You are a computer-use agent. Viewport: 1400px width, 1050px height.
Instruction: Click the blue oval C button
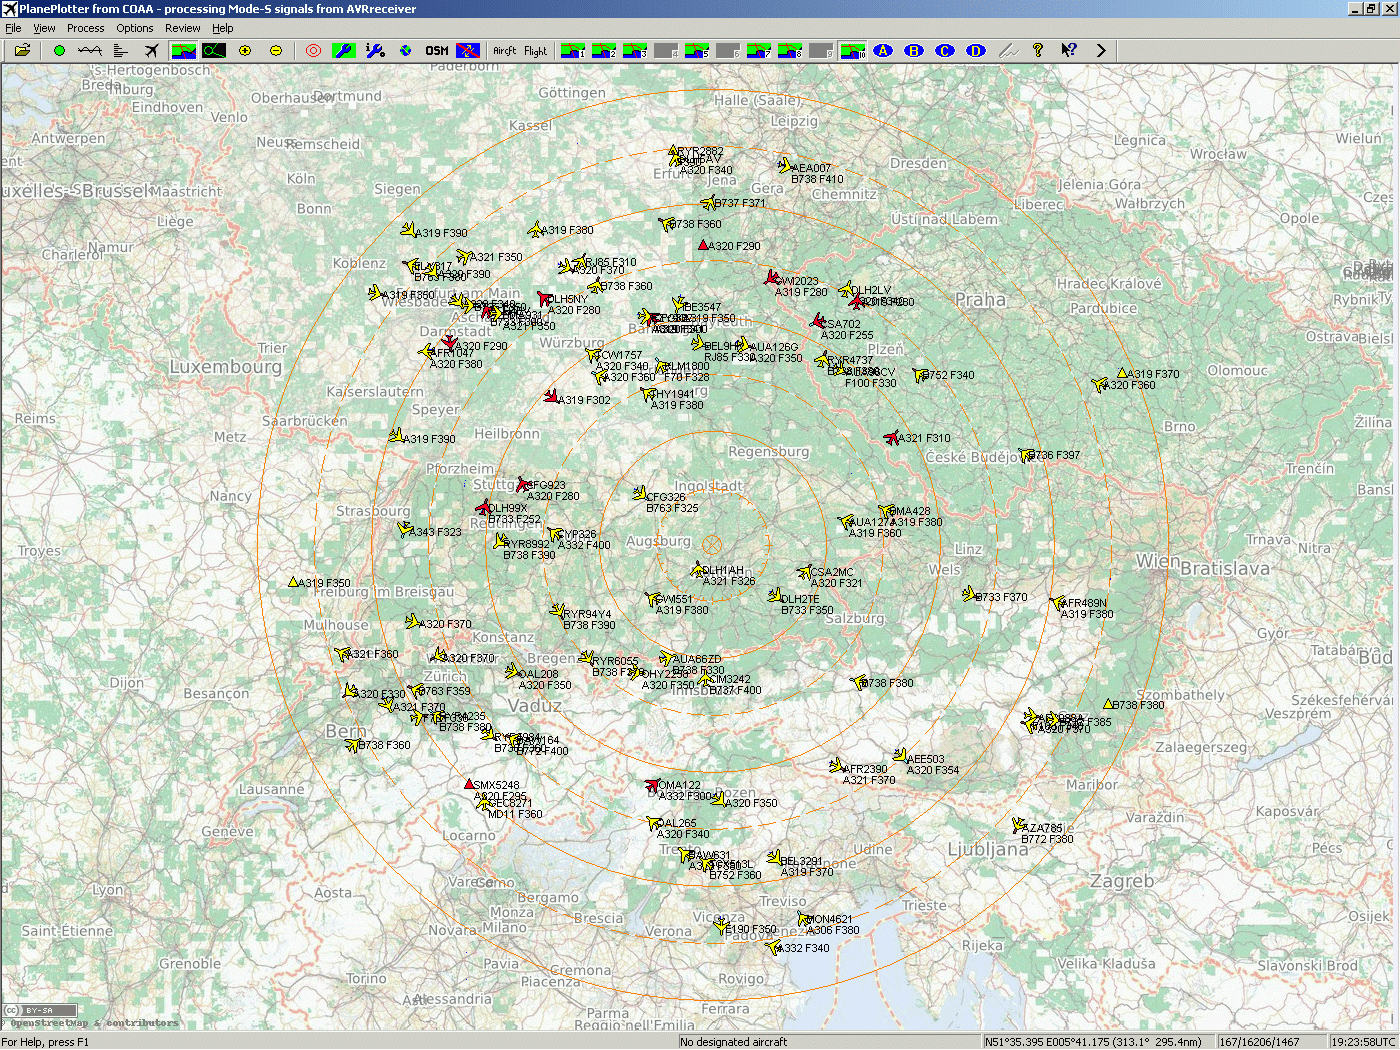click(945, 50)
